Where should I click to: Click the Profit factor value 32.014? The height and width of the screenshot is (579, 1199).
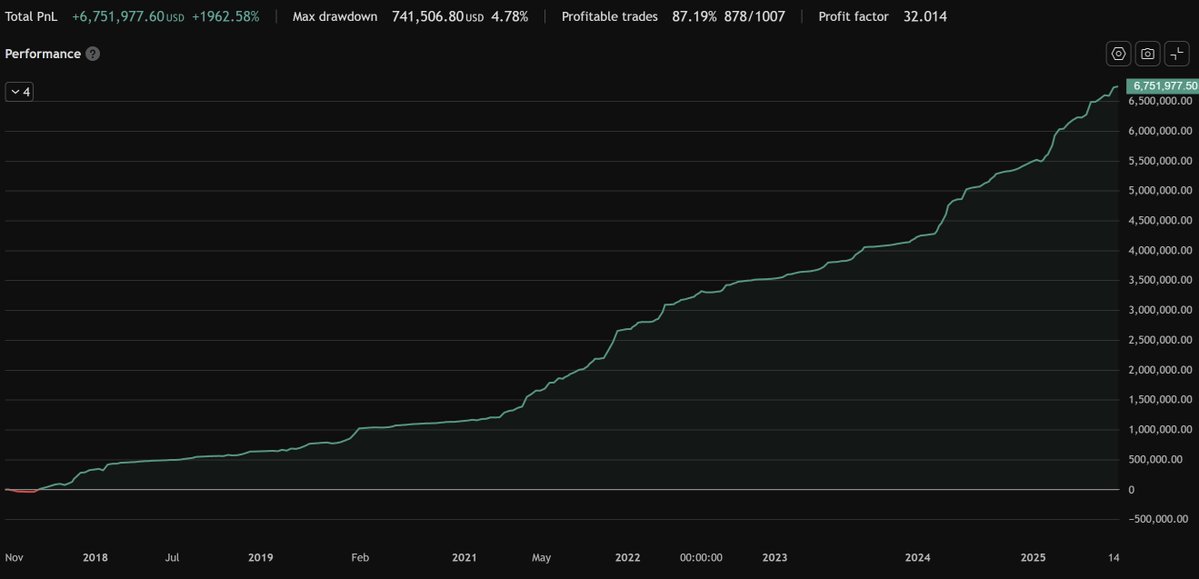[x=924, y=16]
